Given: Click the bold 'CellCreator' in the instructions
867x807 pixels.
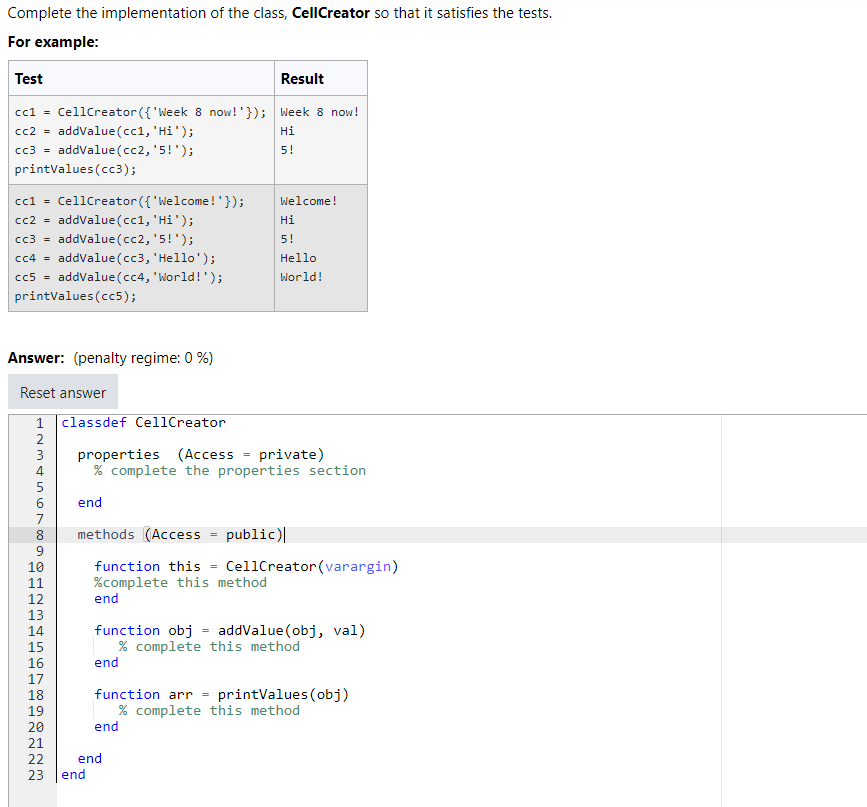Looking at the screenshot, I should click(331, 13).
